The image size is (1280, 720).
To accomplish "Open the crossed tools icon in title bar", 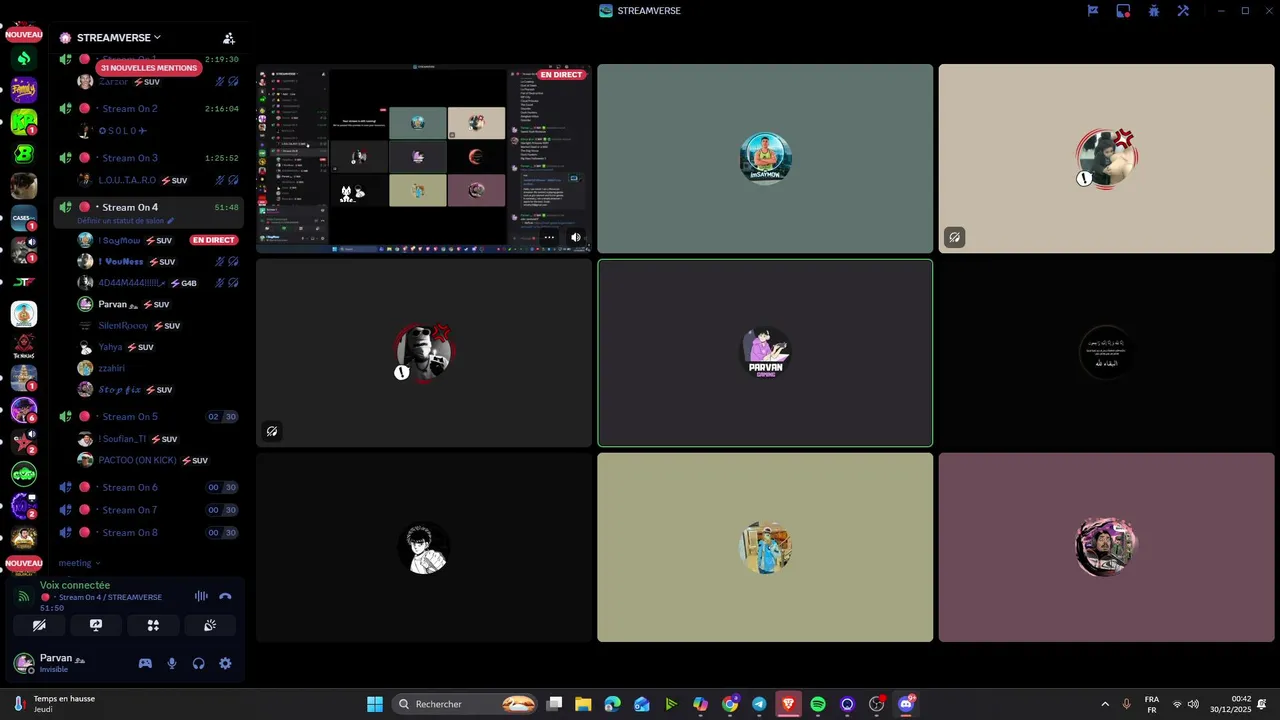I will pyautogui.click(x=1183, y=11).
